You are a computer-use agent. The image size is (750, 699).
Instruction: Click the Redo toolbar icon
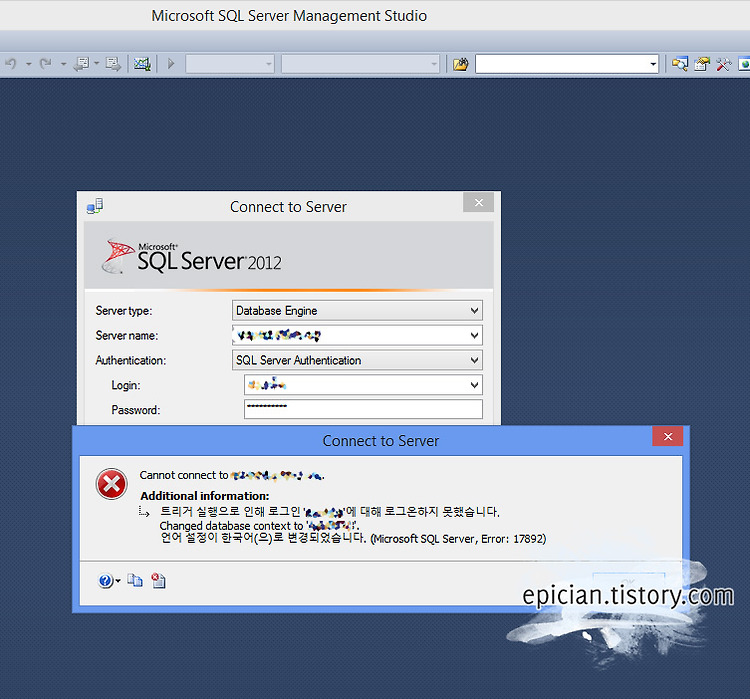click(46, 64)
